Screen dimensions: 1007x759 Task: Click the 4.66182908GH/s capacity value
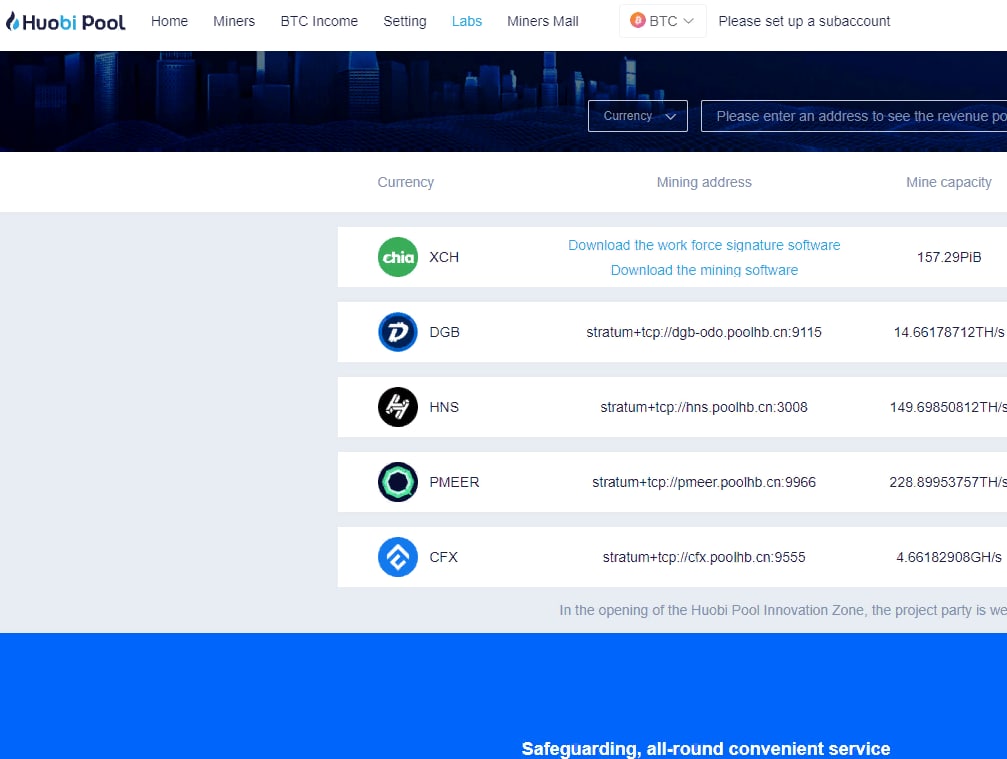tap(949, 557)
